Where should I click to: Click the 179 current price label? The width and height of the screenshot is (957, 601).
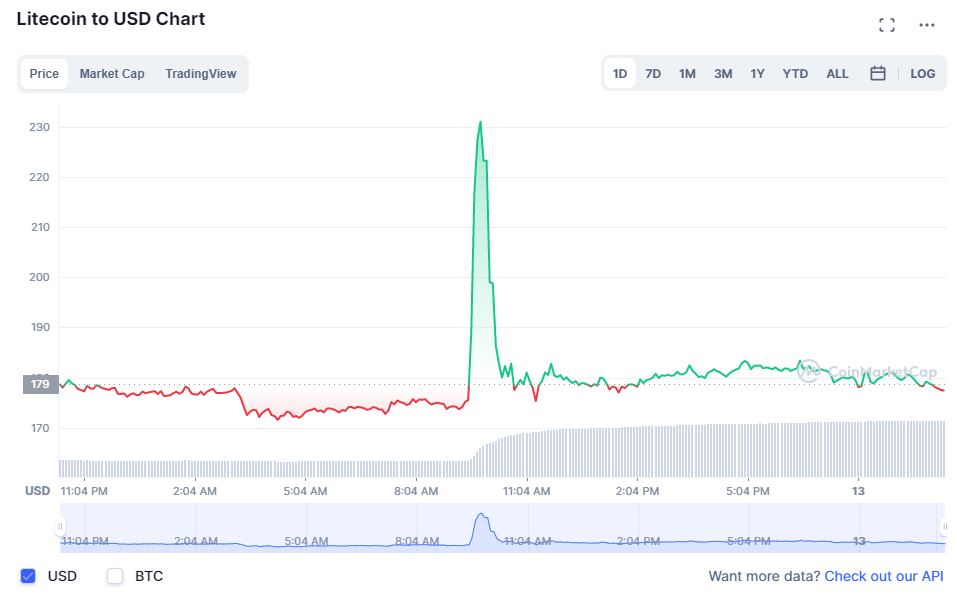[40, 384]
